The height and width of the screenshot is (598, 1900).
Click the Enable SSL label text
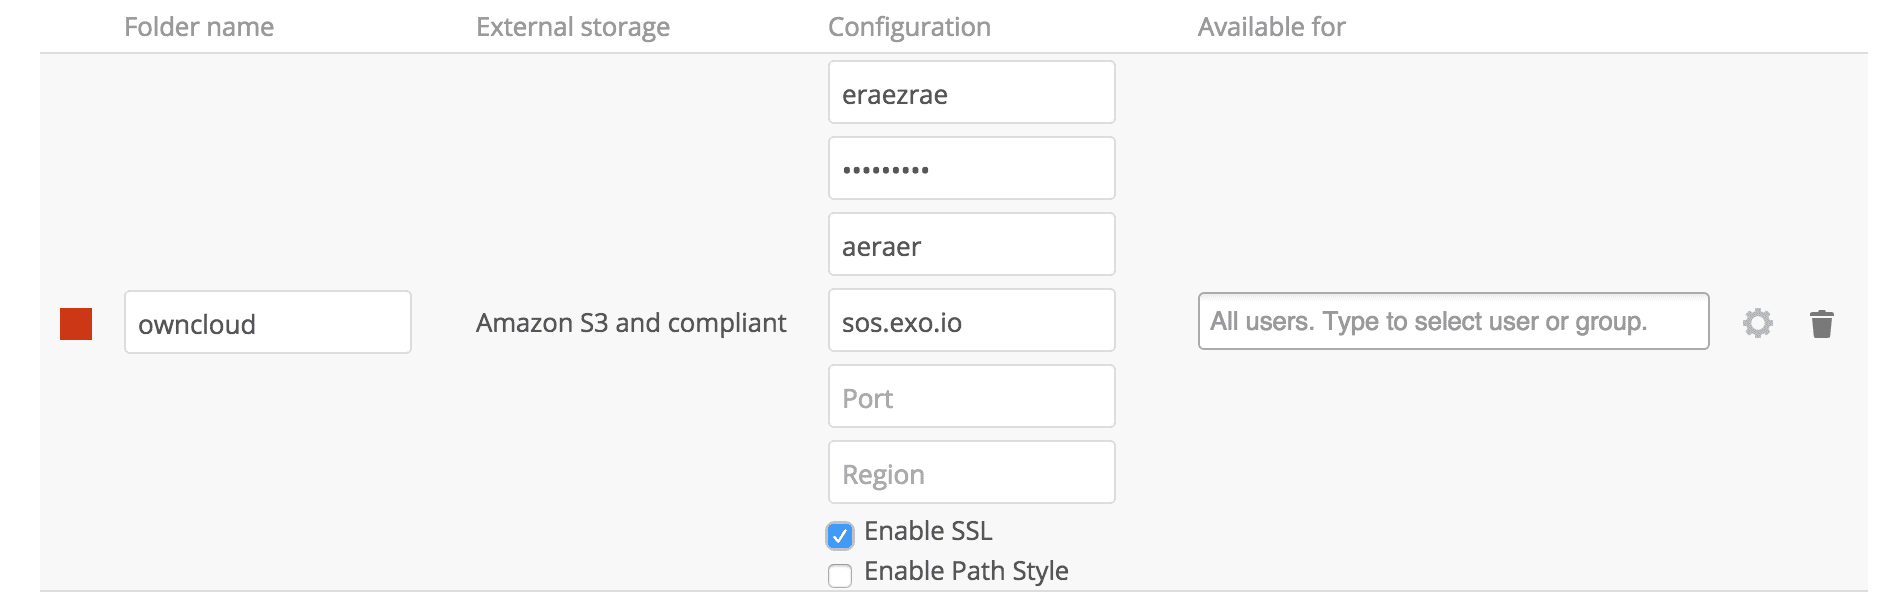click(927, 531)
